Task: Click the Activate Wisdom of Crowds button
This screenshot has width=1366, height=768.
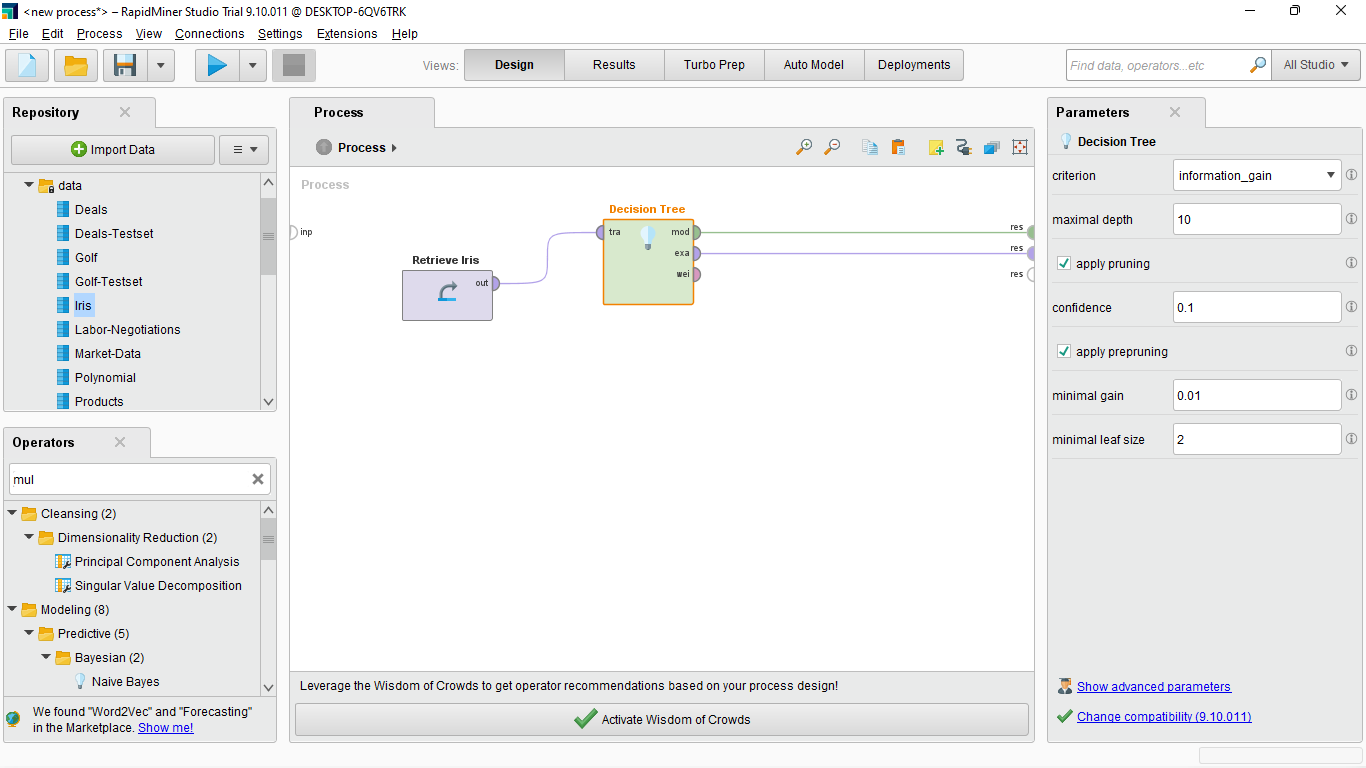Action: [x=661, y=719]
